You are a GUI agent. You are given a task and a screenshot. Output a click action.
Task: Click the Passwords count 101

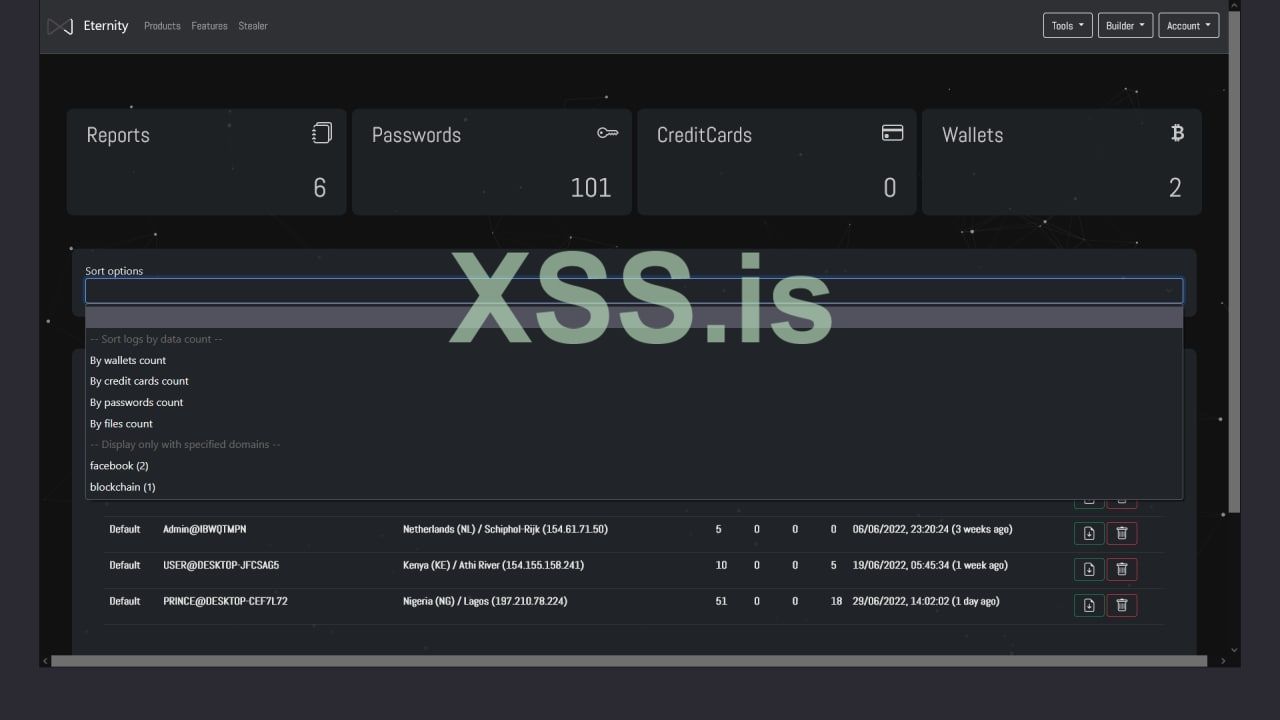(590, 188)
